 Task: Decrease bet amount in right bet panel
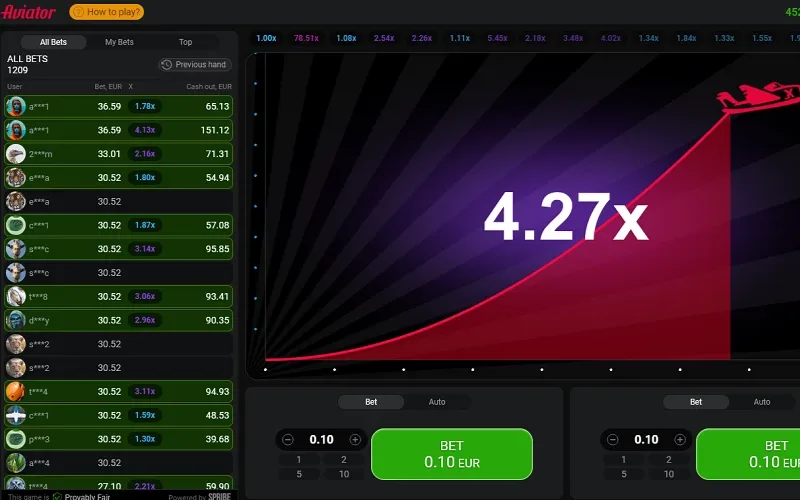tap(613, 439)
